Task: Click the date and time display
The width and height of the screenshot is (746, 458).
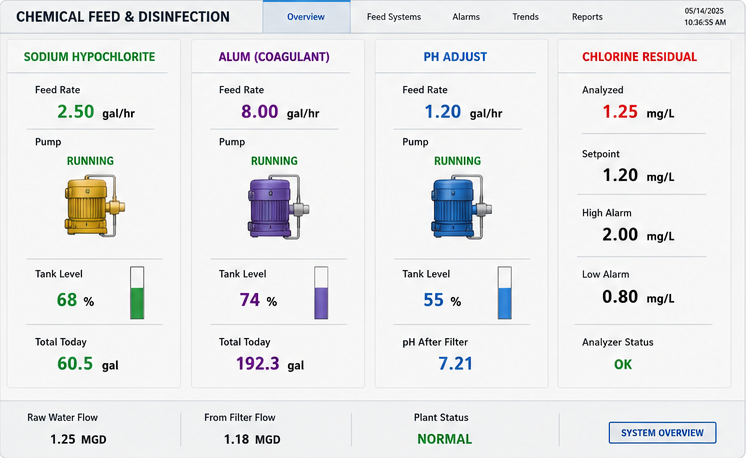Action: (x=705, y=17)
